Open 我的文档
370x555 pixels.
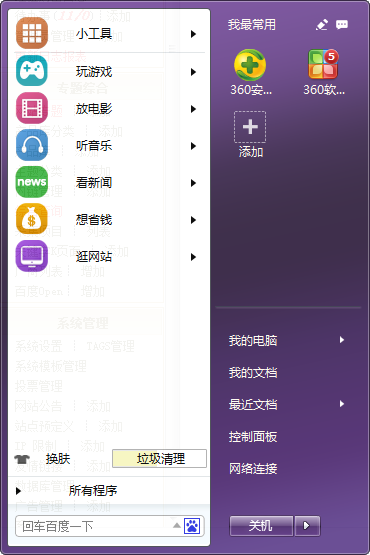click(x=253, y=373)
